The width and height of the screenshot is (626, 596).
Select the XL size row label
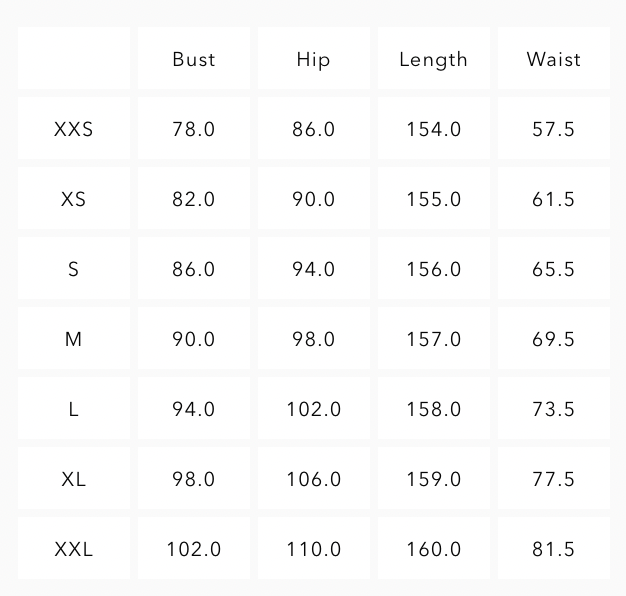(x=73, y=479)
